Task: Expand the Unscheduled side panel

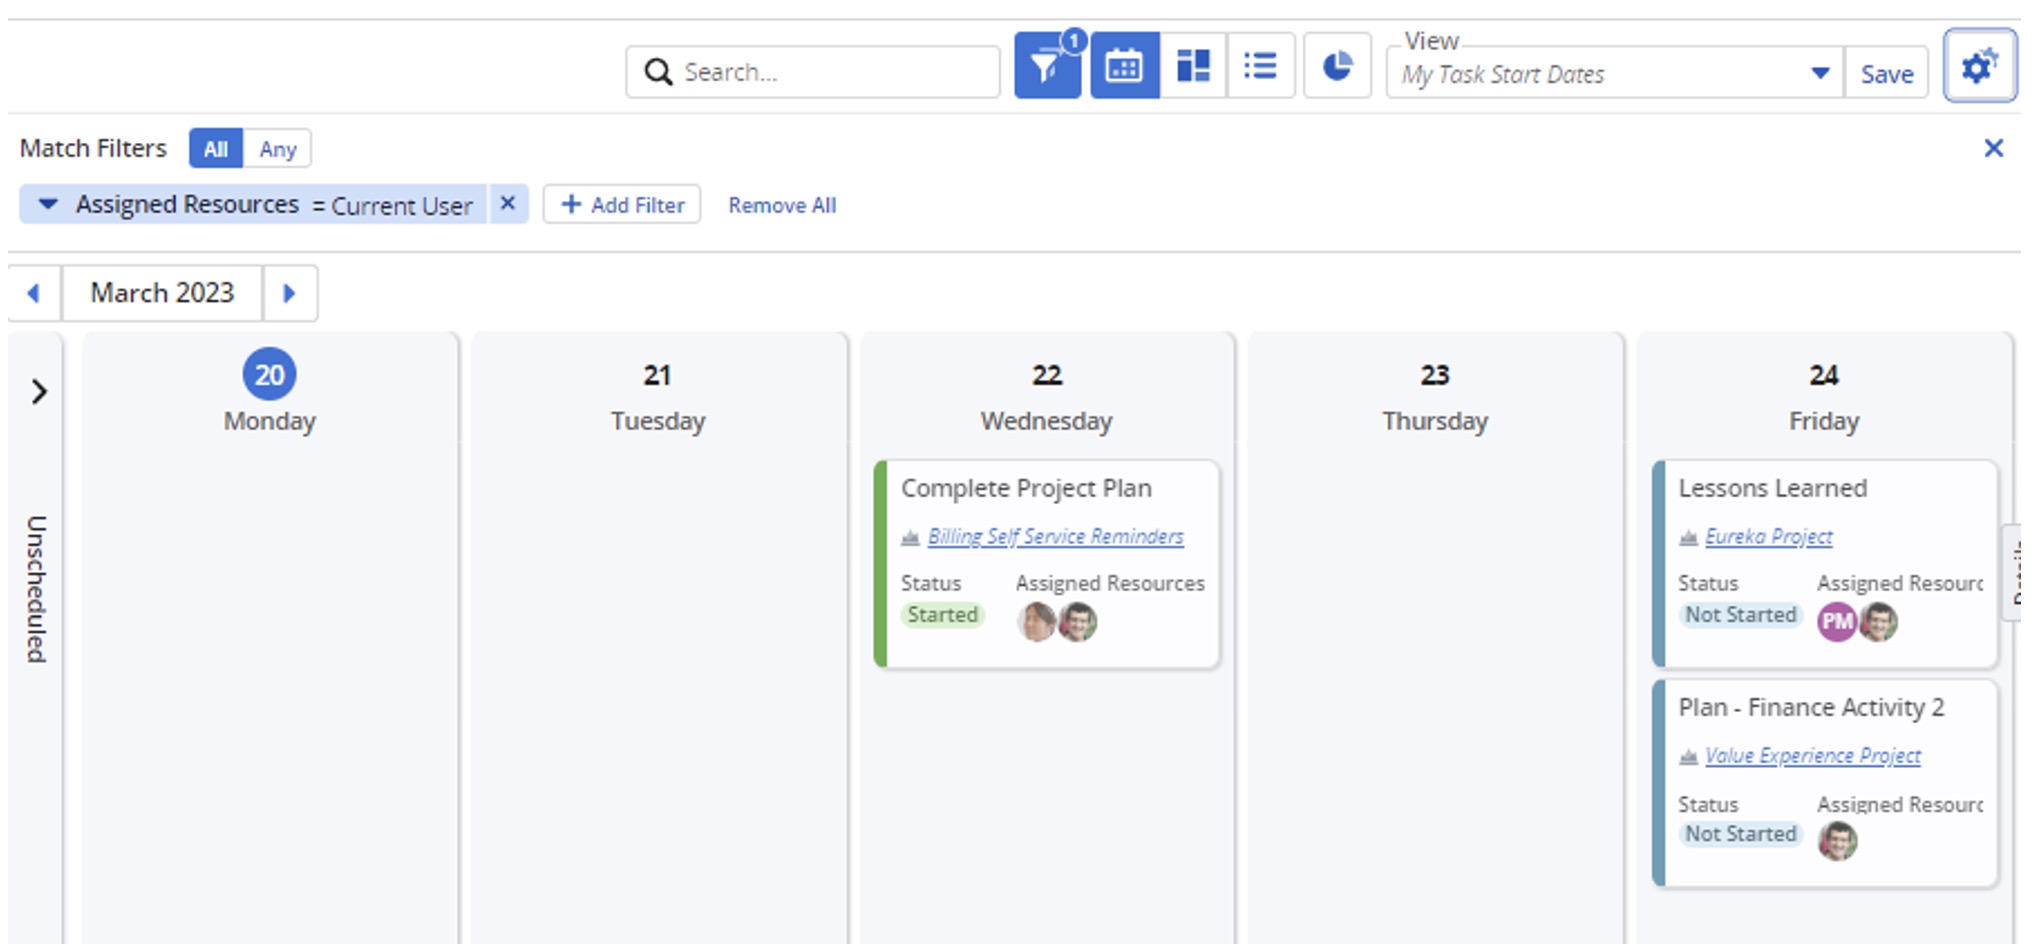Action: pos(38,391)
